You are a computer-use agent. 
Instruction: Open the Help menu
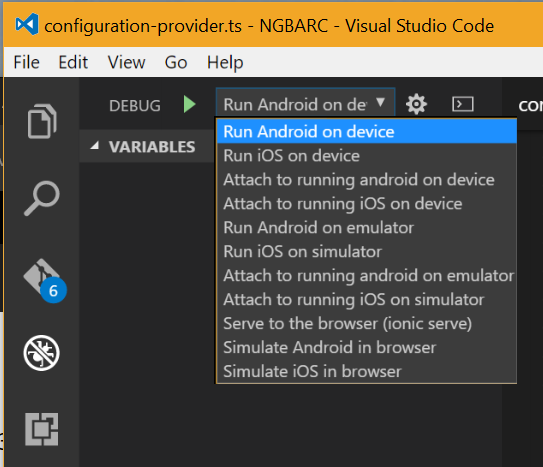click(225, 63)
